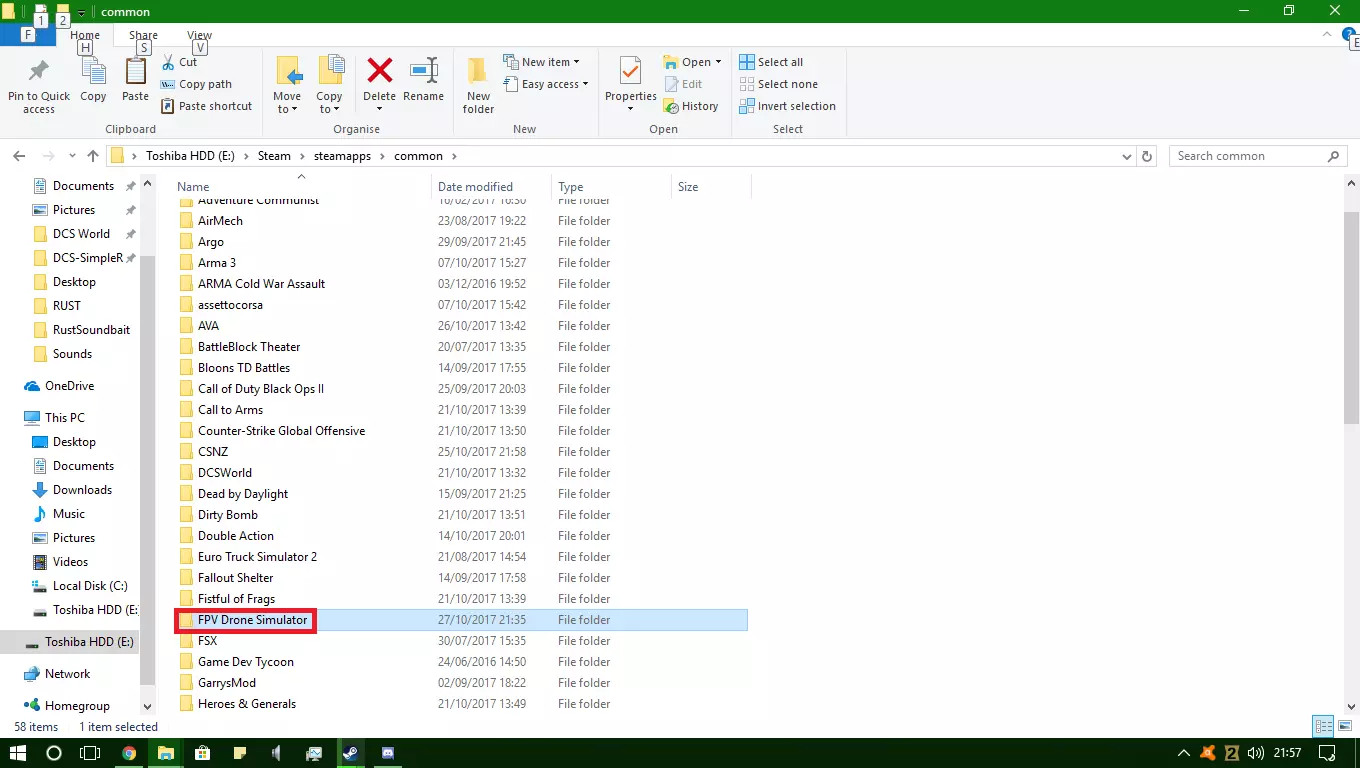
Task: Select all items in the folder
Action: click(x=771, y=62)
